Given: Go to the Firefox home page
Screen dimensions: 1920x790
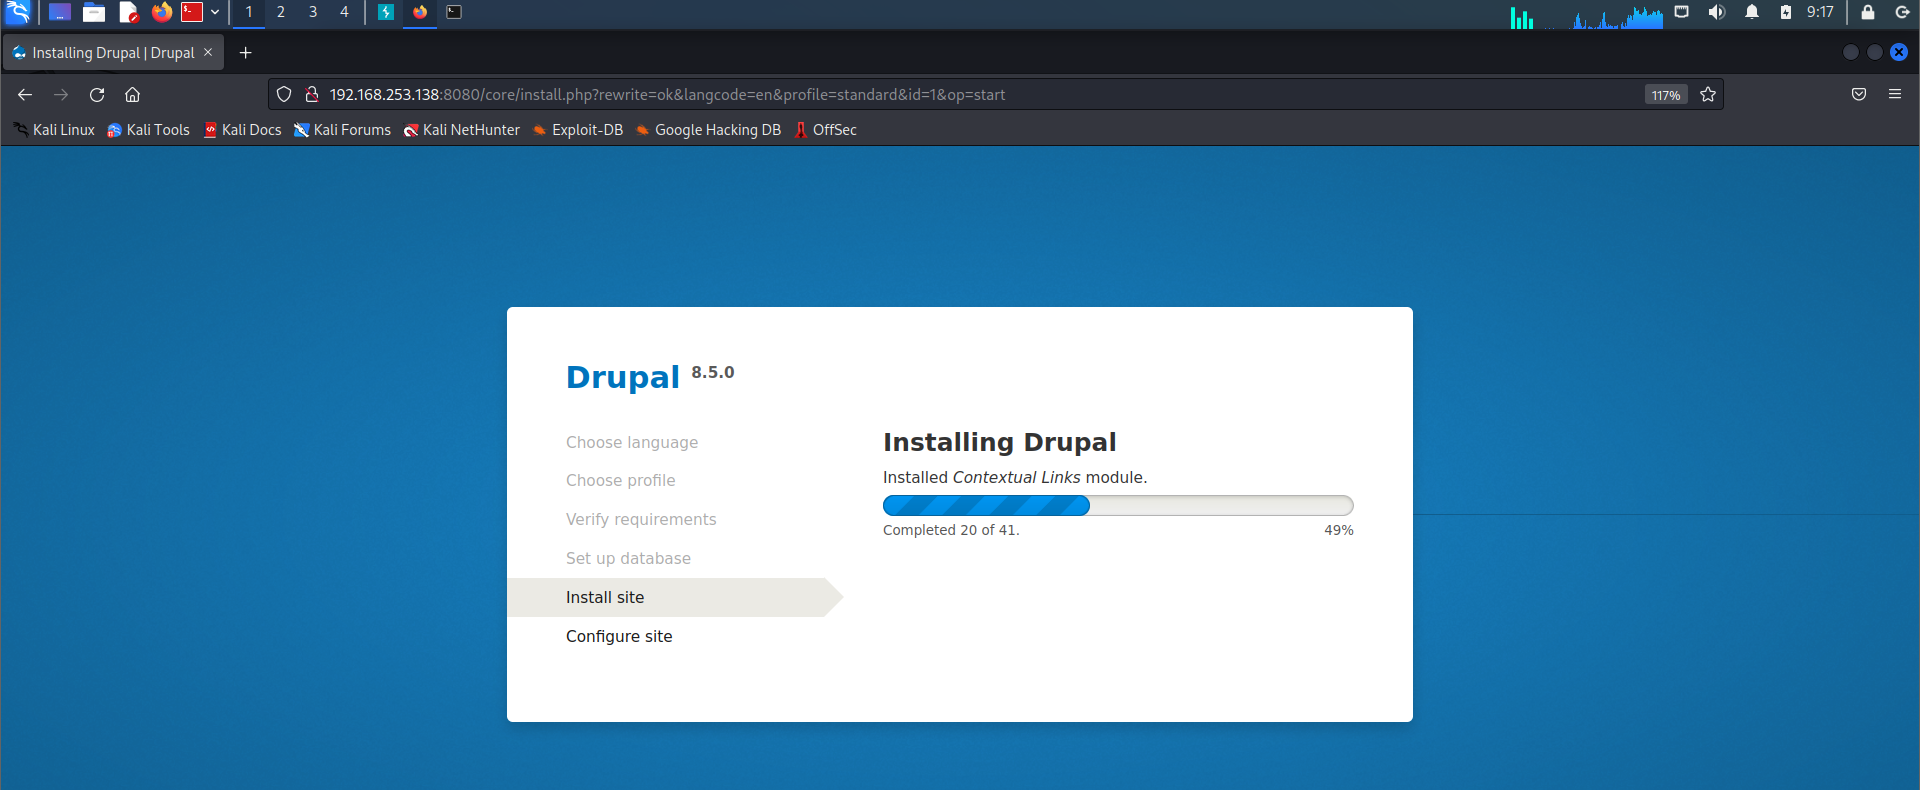Looking at the screenshot, I should [132, 94].
